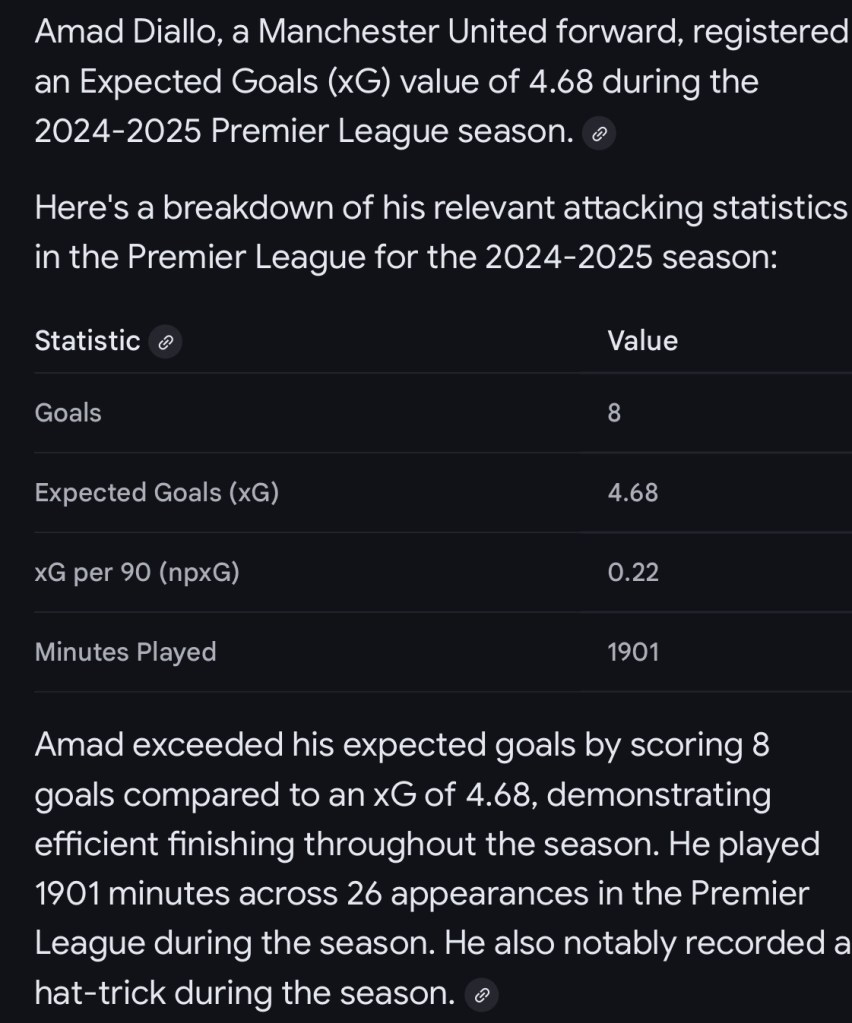Click the Goals value of 8
852x1023 pixels.
614,413
